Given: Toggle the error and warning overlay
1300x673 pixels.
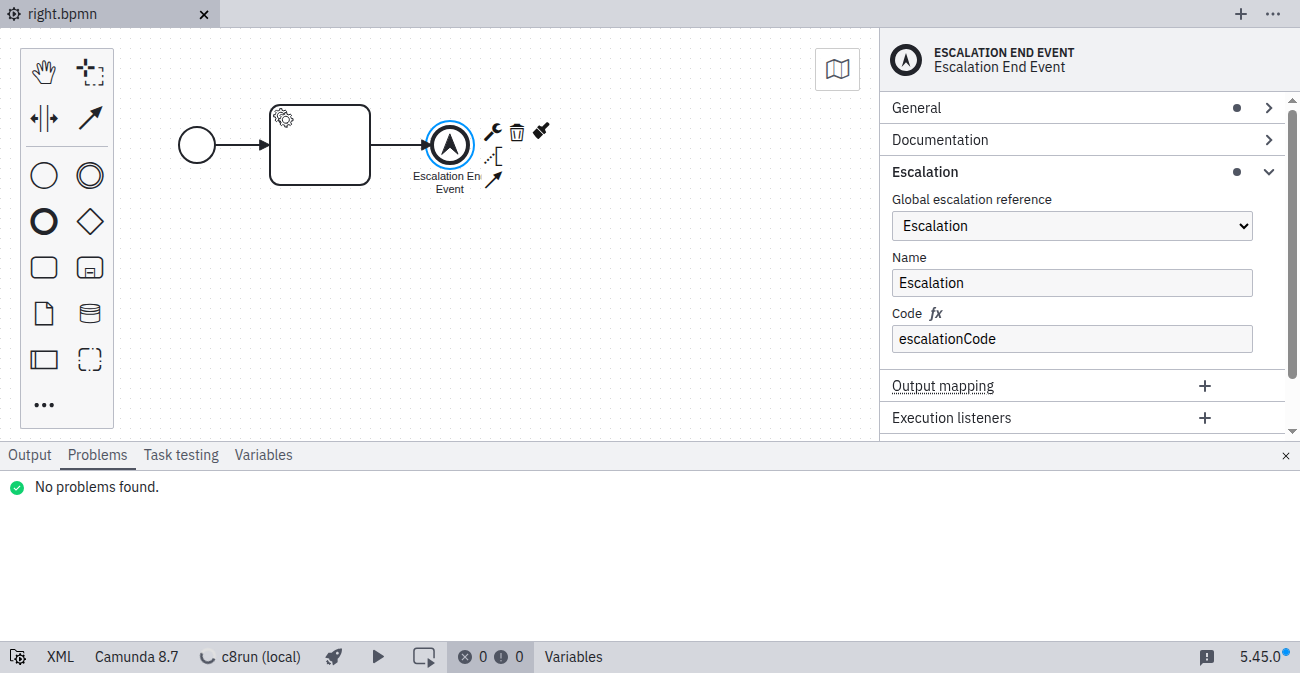Looking at the screenshot, I should coord(489,657).
